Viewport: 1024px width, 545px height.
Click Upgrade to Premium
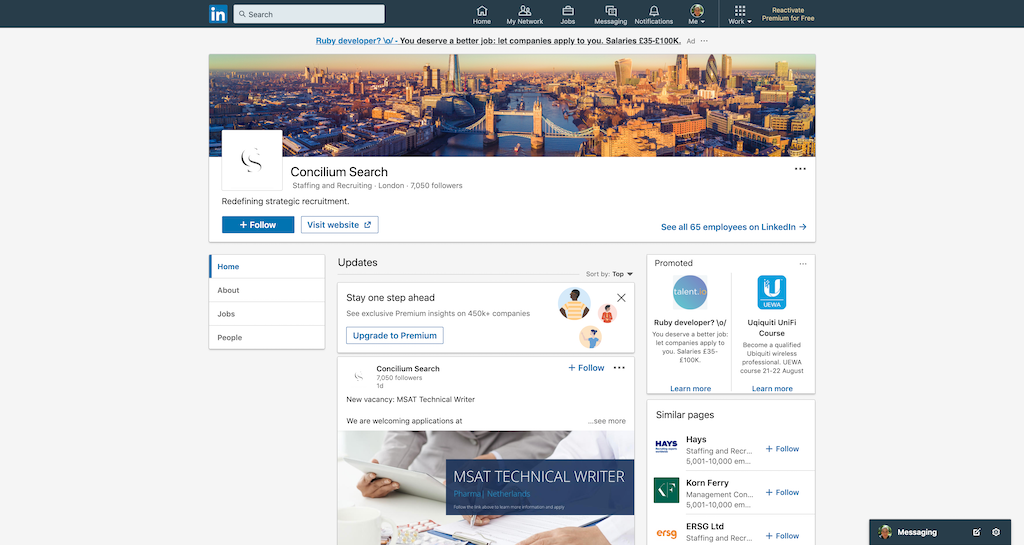pos(394,335)
